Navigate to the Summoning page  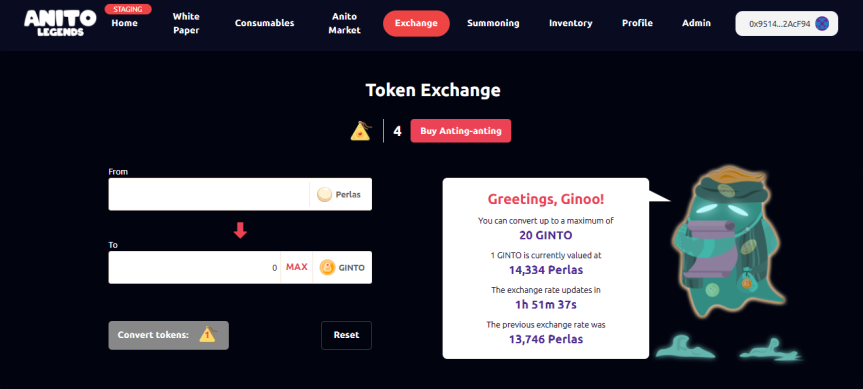[x=493, y=23]
